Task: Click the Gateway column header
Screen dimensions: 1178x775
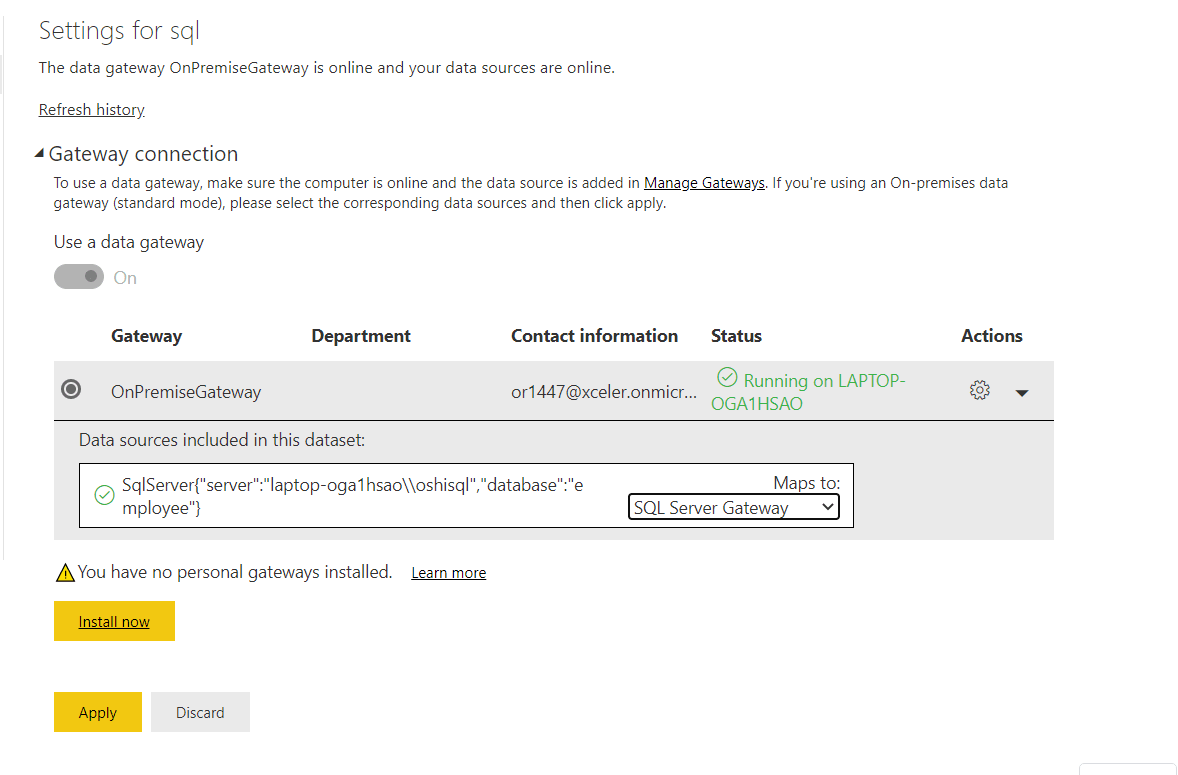Action: pos(146,336)
